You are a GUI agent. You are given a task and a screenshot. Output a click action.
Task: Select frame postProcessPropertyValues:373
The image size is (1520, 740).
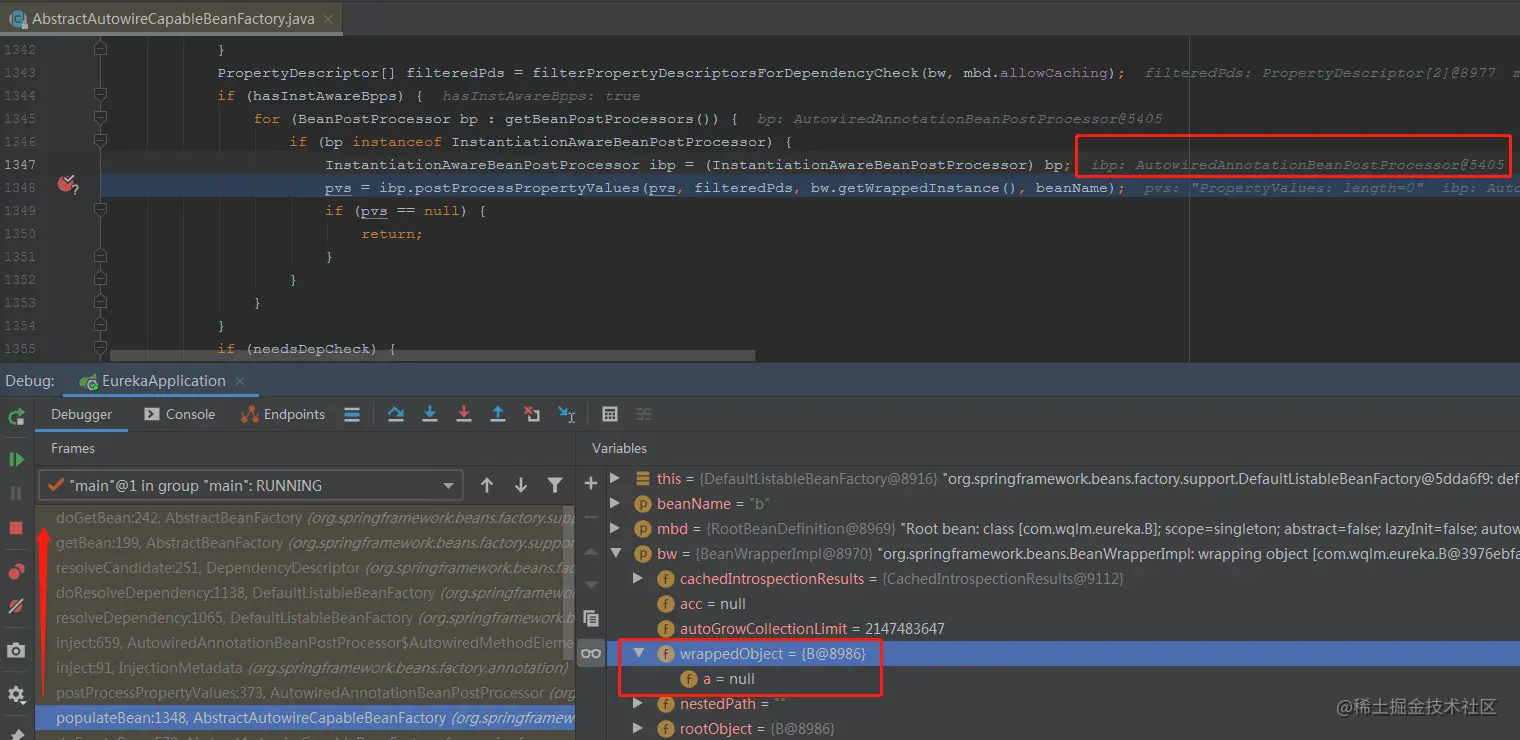coord(305,693)
